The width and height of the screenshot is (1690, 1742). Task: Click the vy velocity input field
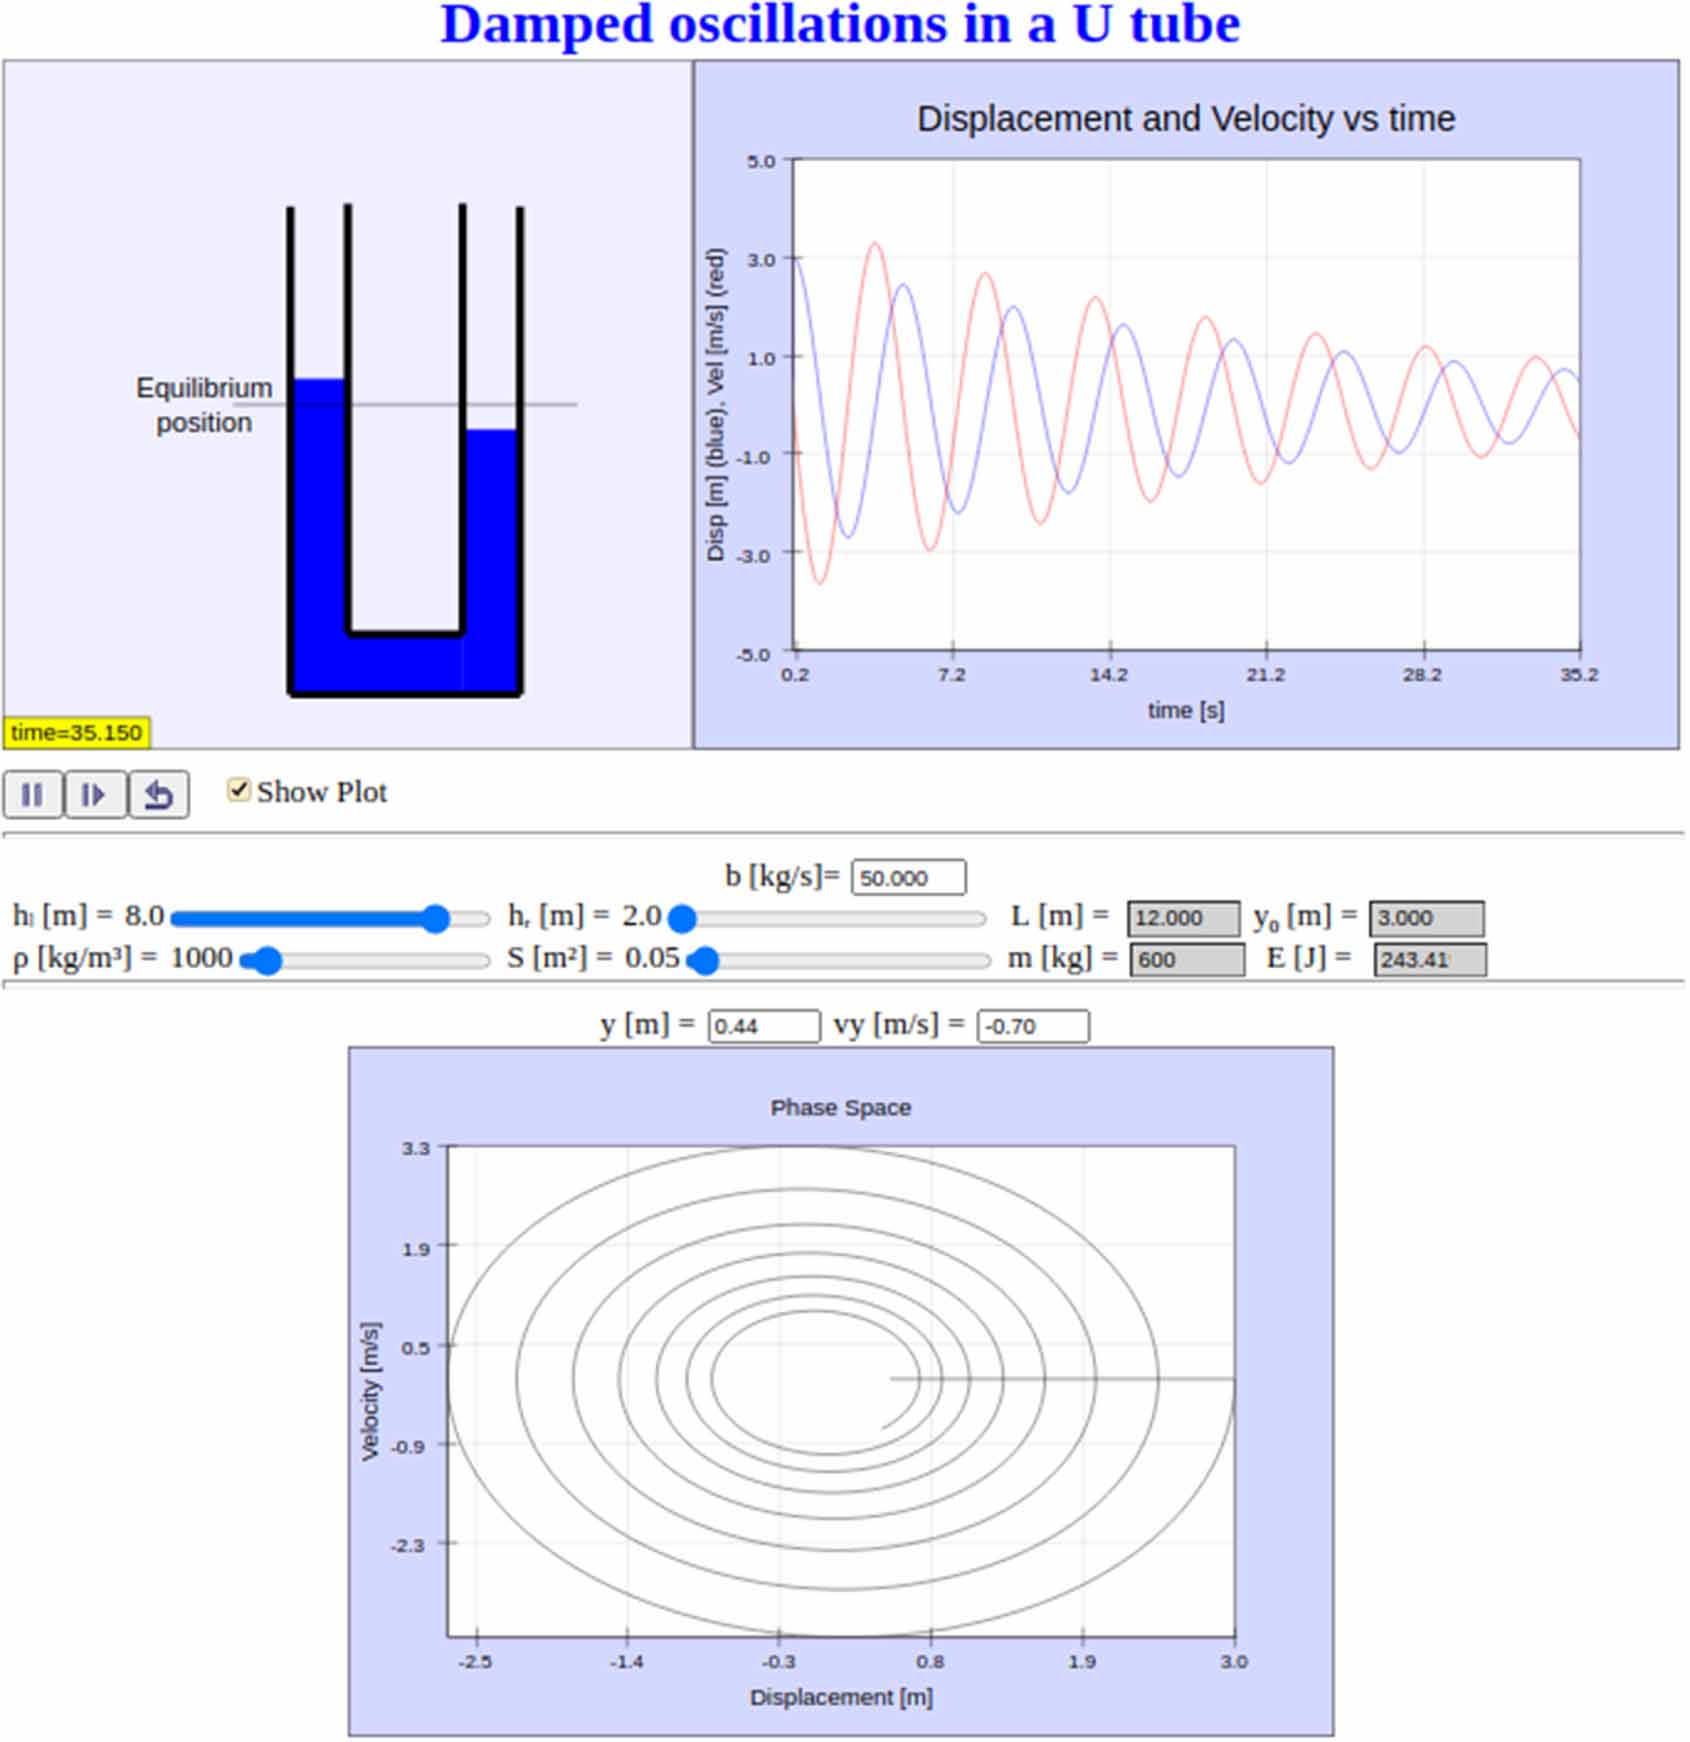[1033, 1026]
